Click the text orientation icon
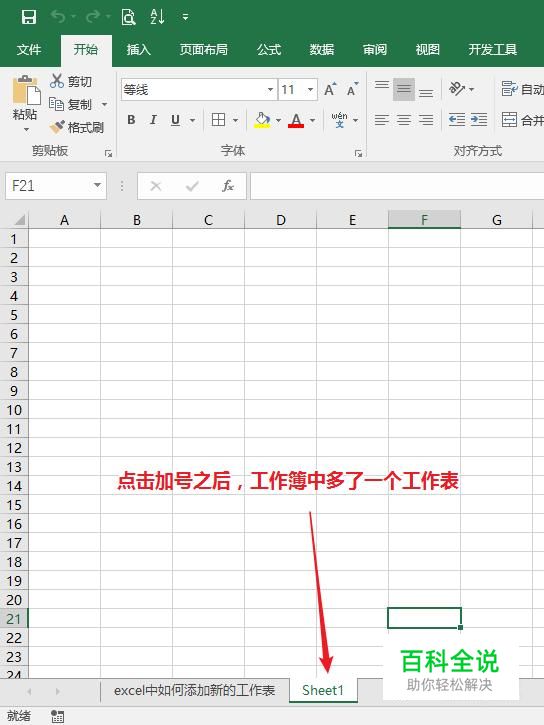544x725 pixels. pos(457,89)
